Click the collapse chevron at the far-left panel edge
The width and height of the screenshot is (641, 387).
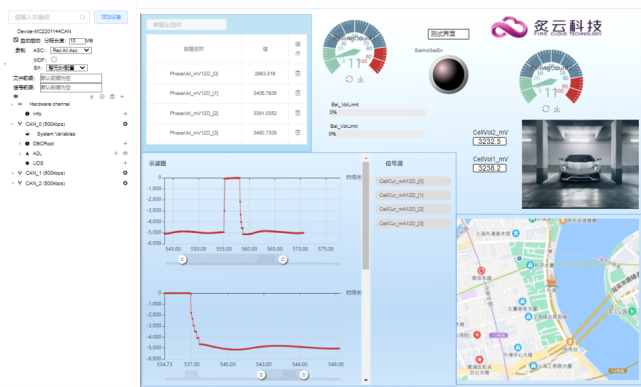(x=4, y=64)
